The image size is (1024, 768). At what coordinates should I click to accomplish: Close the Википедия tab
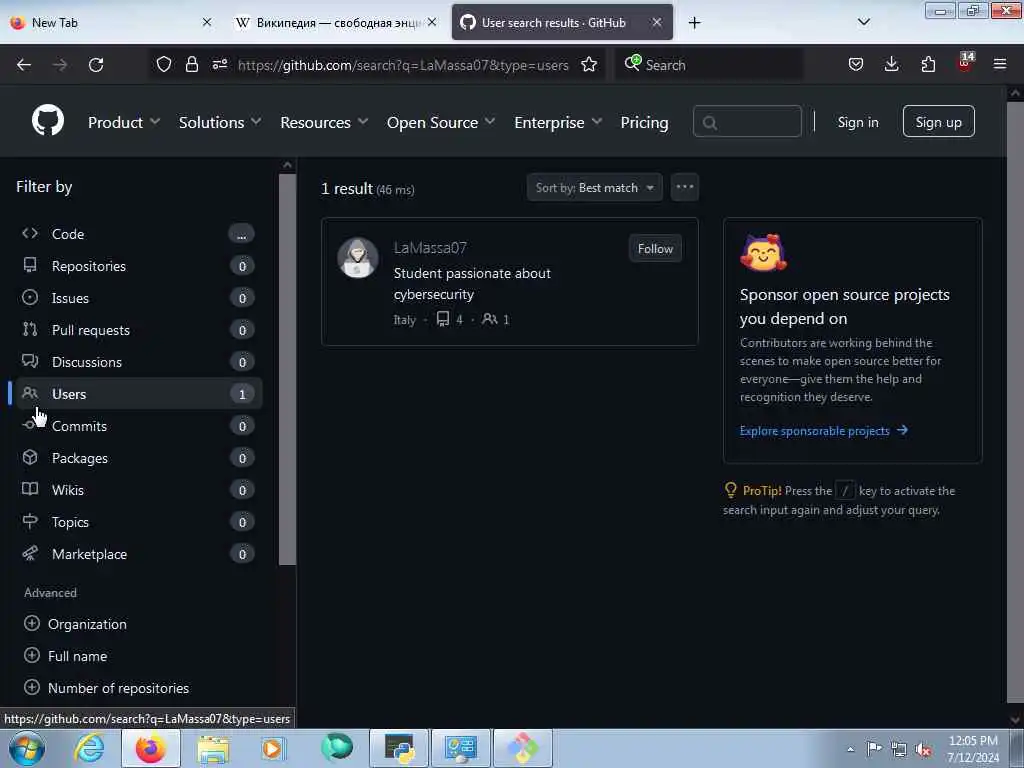[432, 22]
